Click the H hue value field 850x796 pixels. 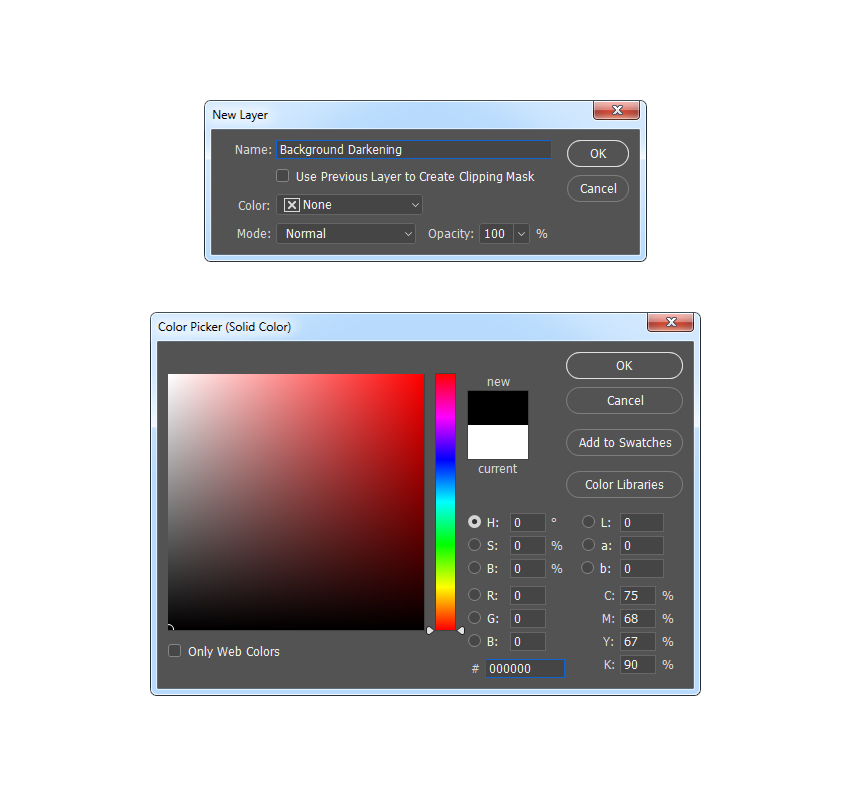pos(527,522)
